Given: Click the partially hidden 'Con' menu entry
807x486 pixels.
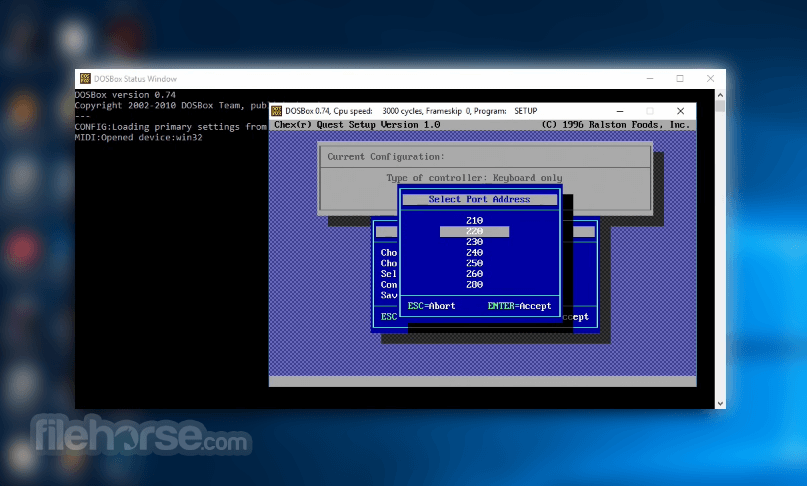Looking at the screenshot, I should (389, 285).
